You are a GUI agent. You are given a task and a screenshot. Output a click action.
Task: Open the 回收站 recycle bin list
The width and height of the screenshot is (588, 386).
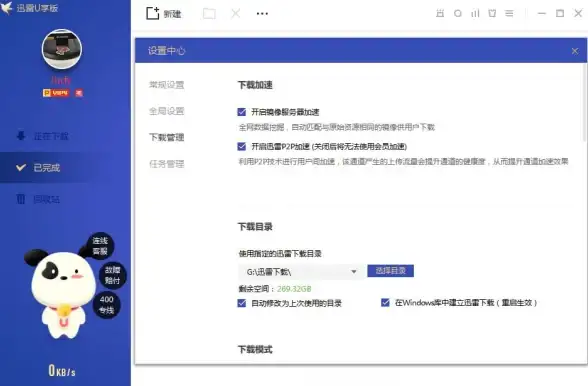click(x=38, y=199)
